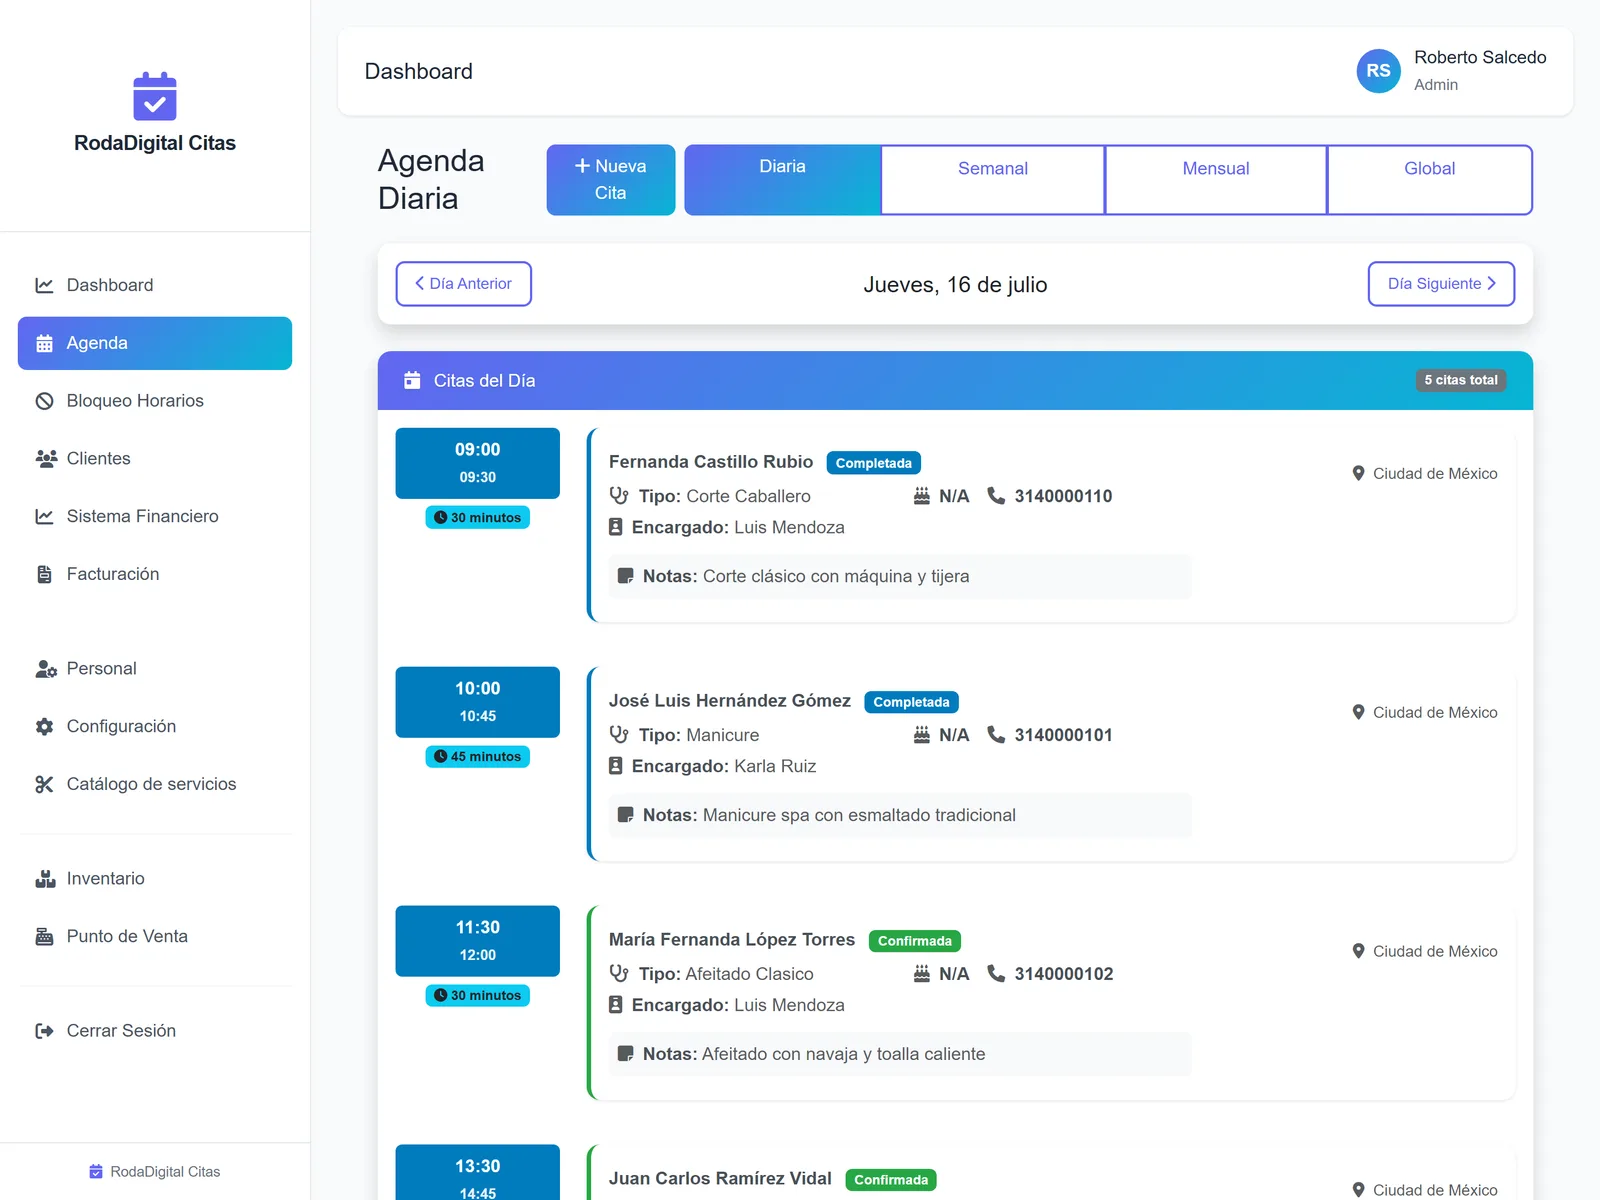Click the Agenda calendar icon in sidebar

click(x=44, y=343)
